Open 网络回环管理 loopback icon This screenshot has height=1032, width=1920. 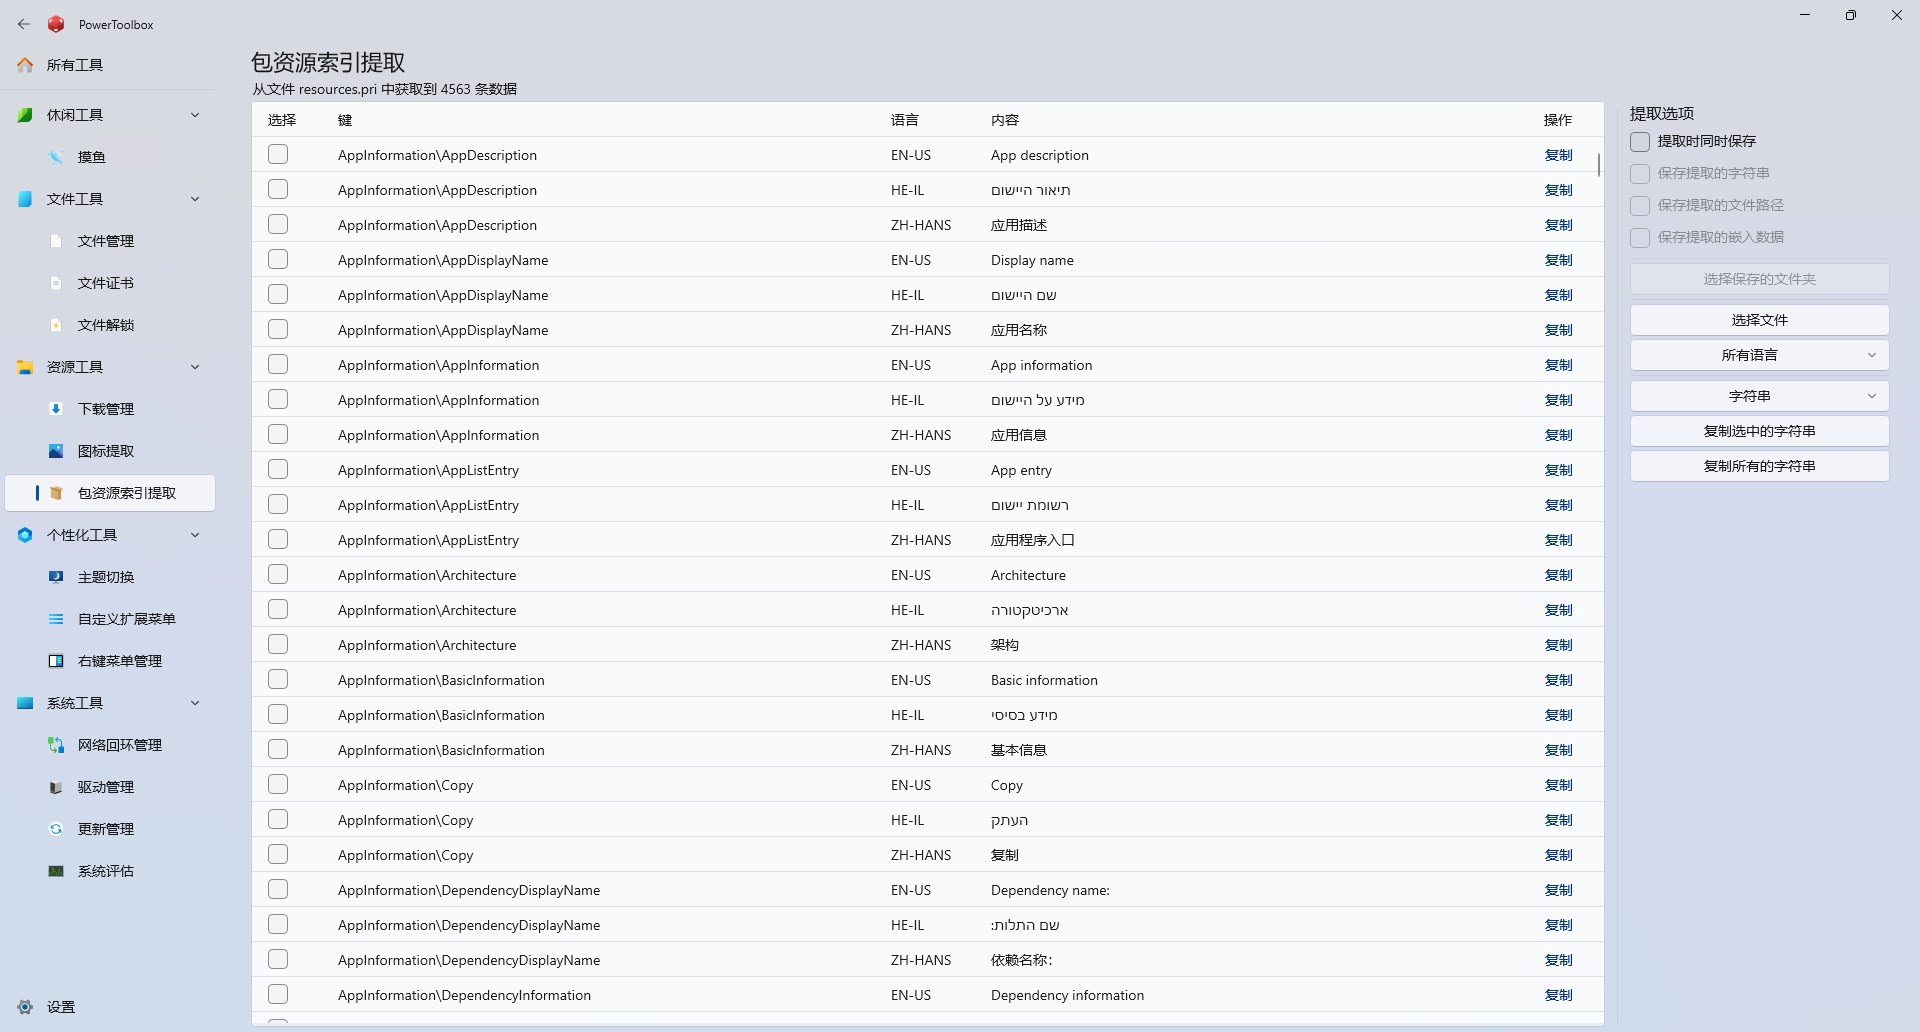[57, 745]
